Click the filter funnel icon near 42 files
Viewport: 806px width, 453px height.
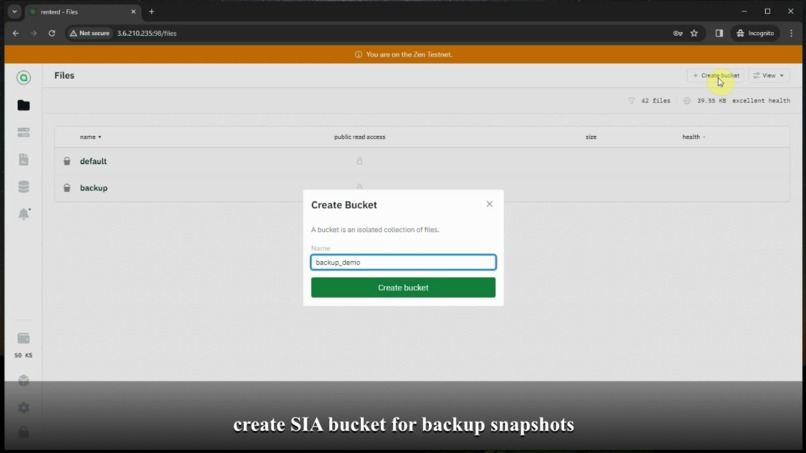[631, 101]
